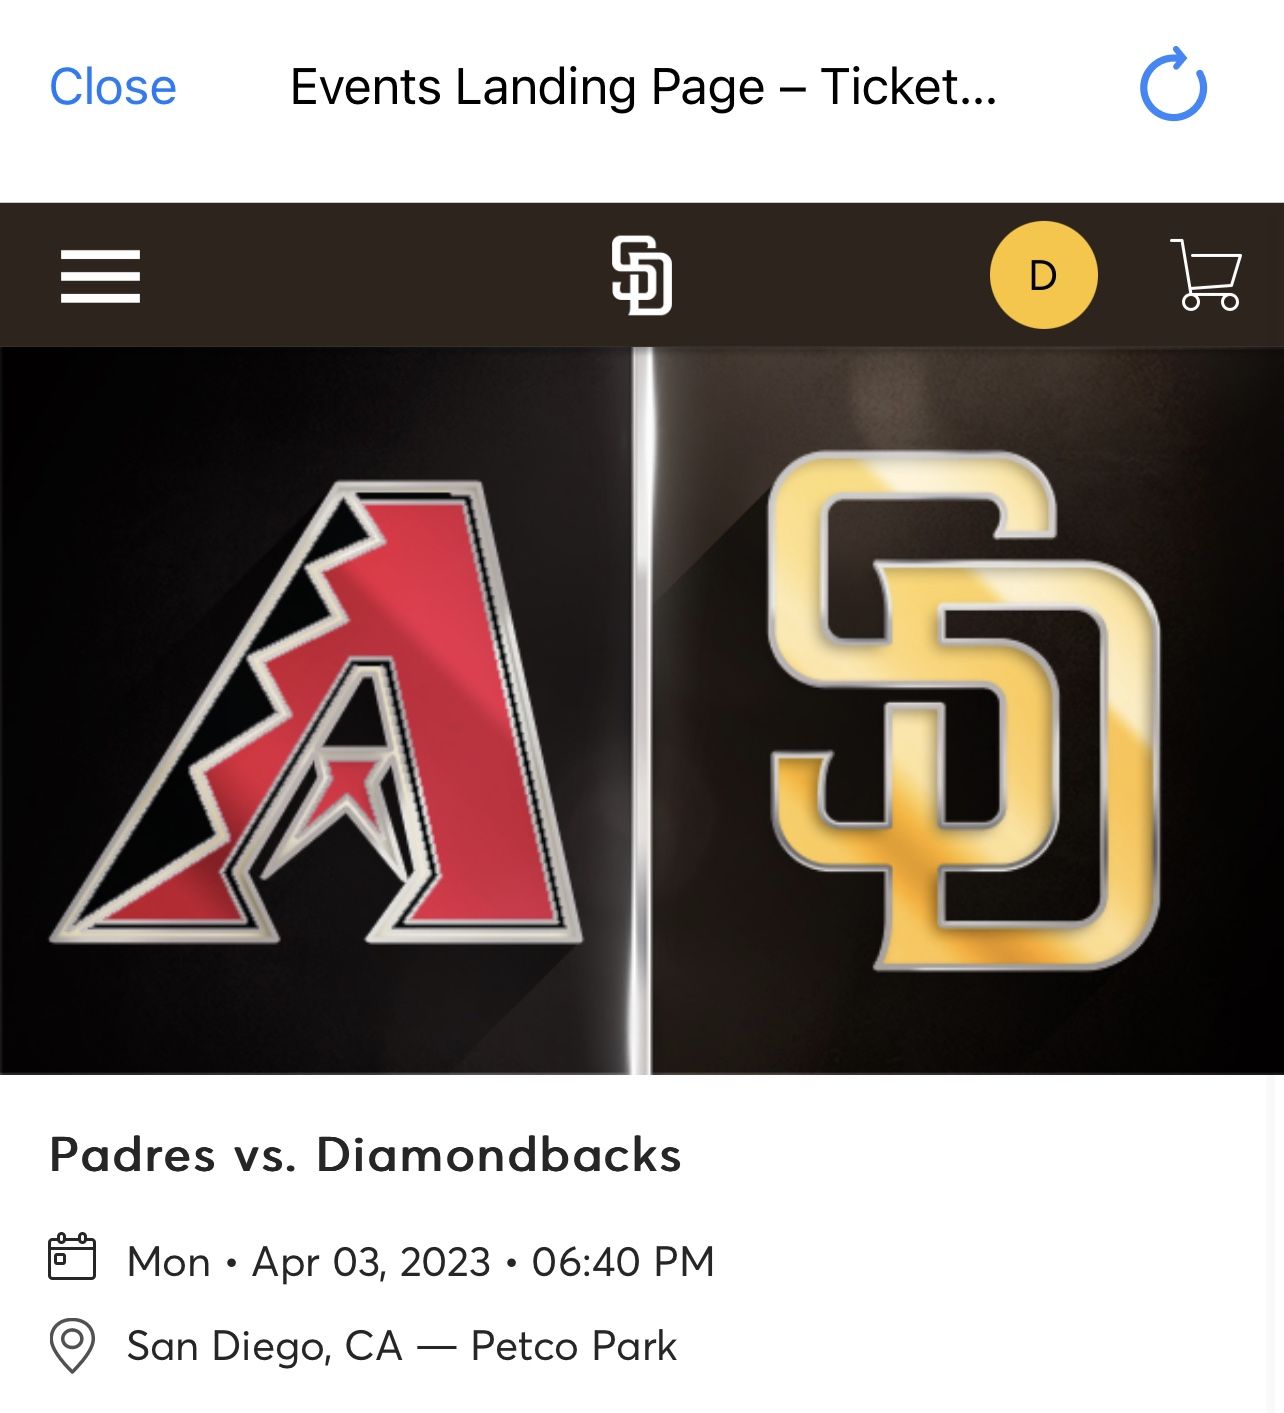
Task: Tap the large gold Padres SD logo
Action: pyautogui.click(x=964, y=710)
